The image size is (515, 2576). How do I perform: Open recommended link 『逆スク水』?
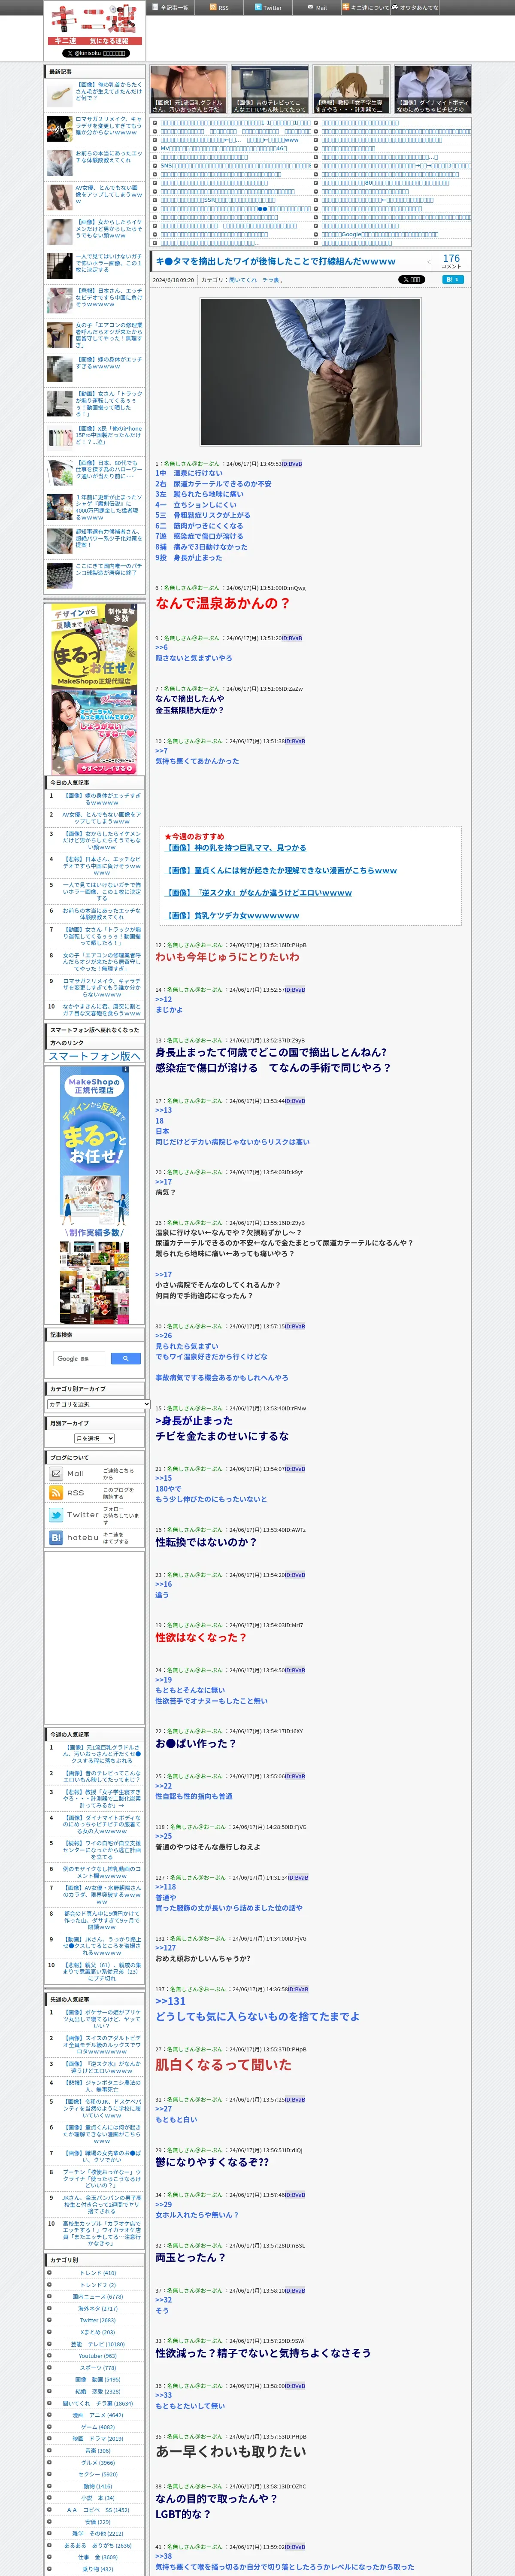pyautogui.click(x=259, y=893)
